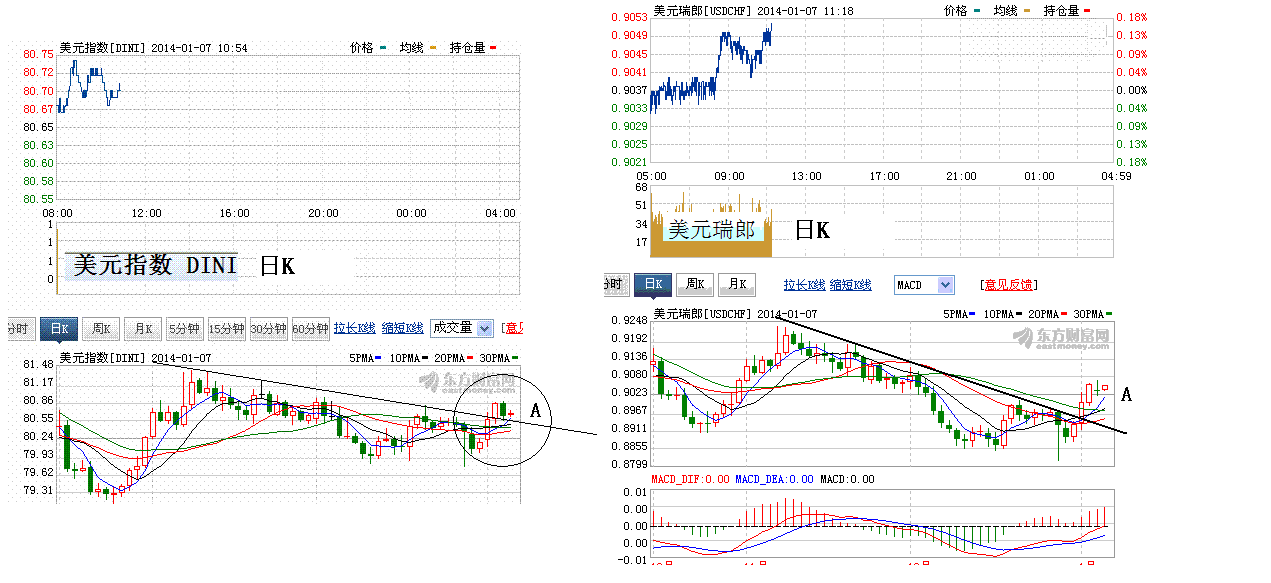Click 拉长K线 link beside the MACD dropdown

(805, 285)
